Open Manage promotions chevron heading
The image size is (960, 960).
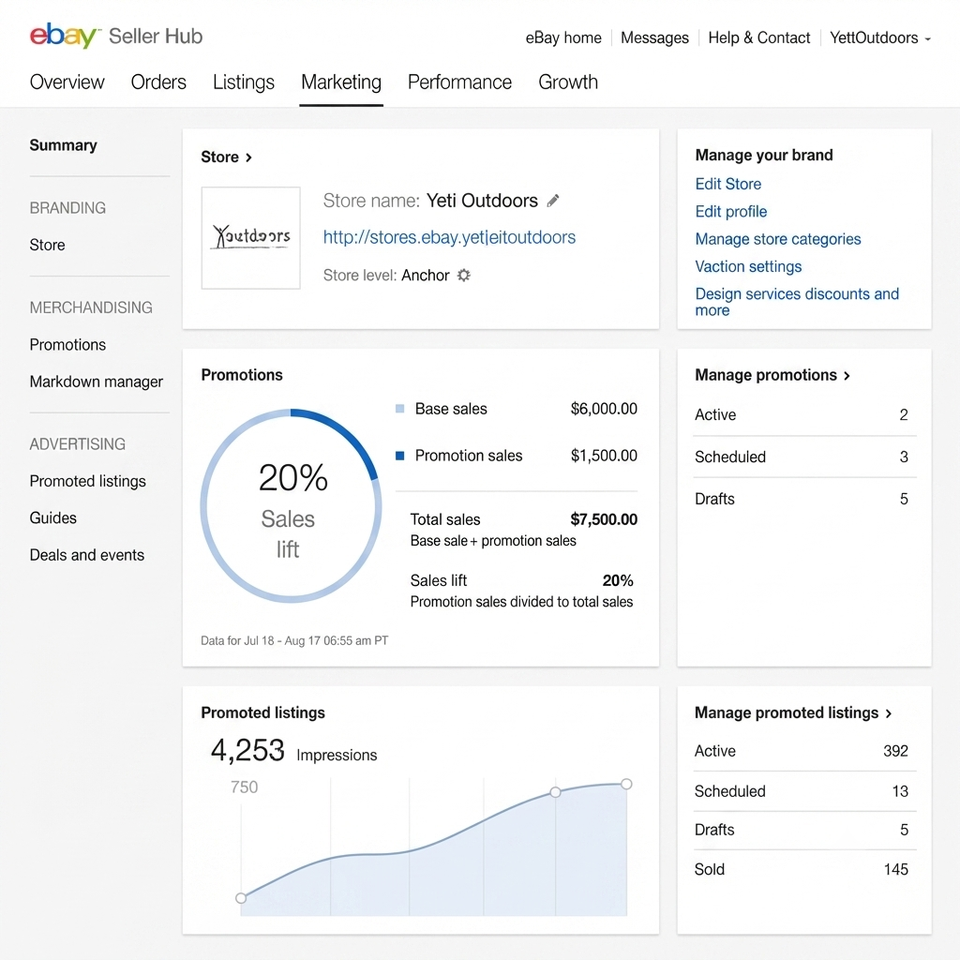773,375
